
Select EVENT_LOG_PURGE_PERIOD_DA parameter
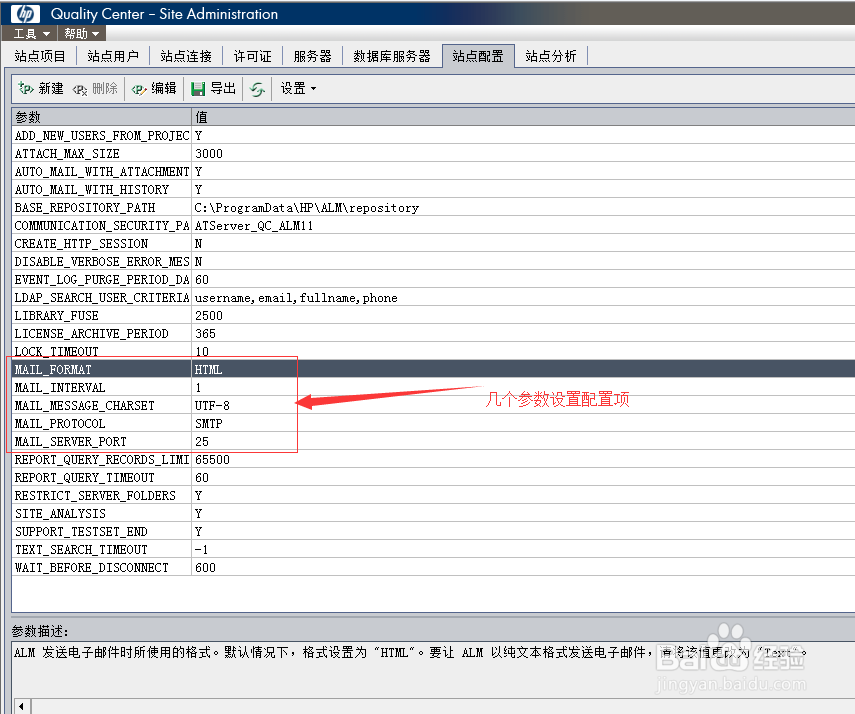click(101, 279)
